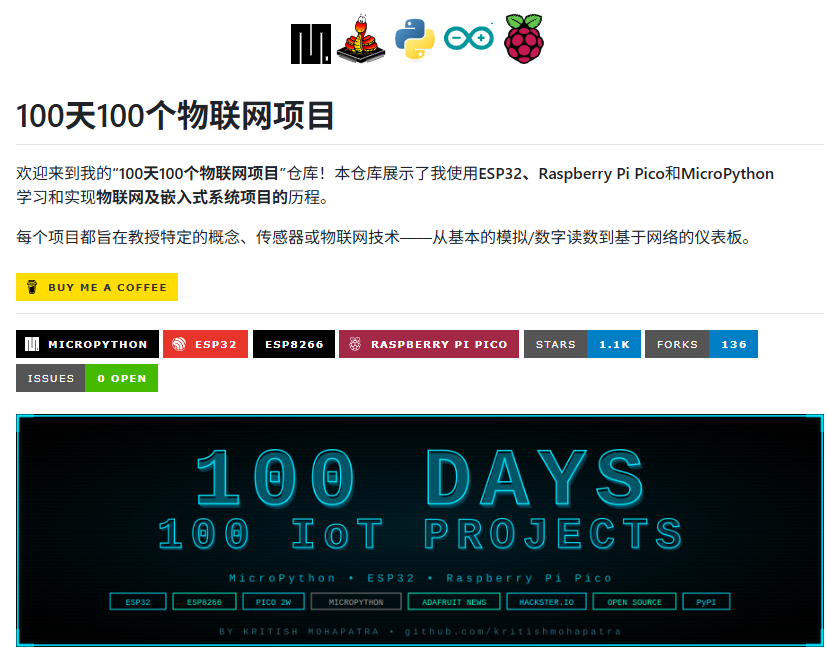The image size is (827, 651).
Task: Click the OPEN SOURCE tag in banner
Action: (x=634, y=601)
